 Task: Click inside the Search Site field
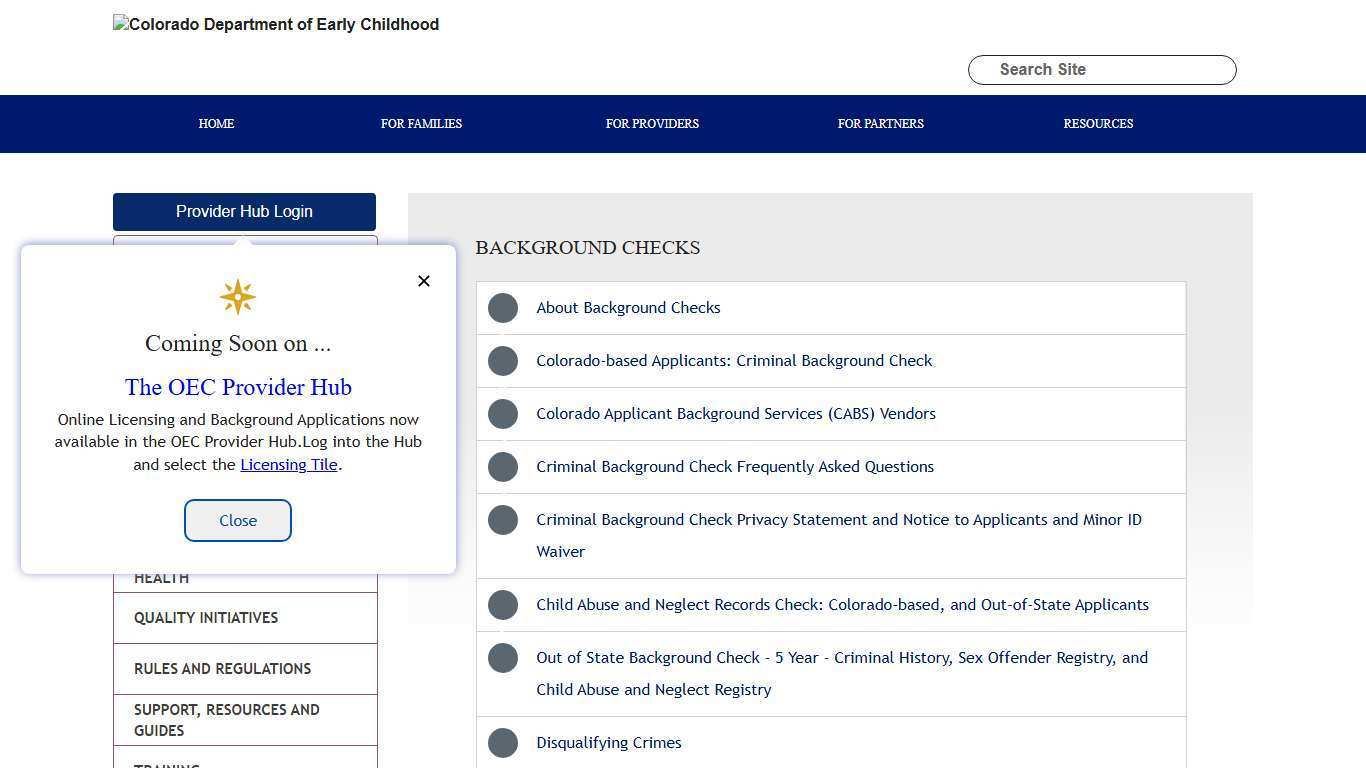pyautogui.click(x=1100, y=69)
